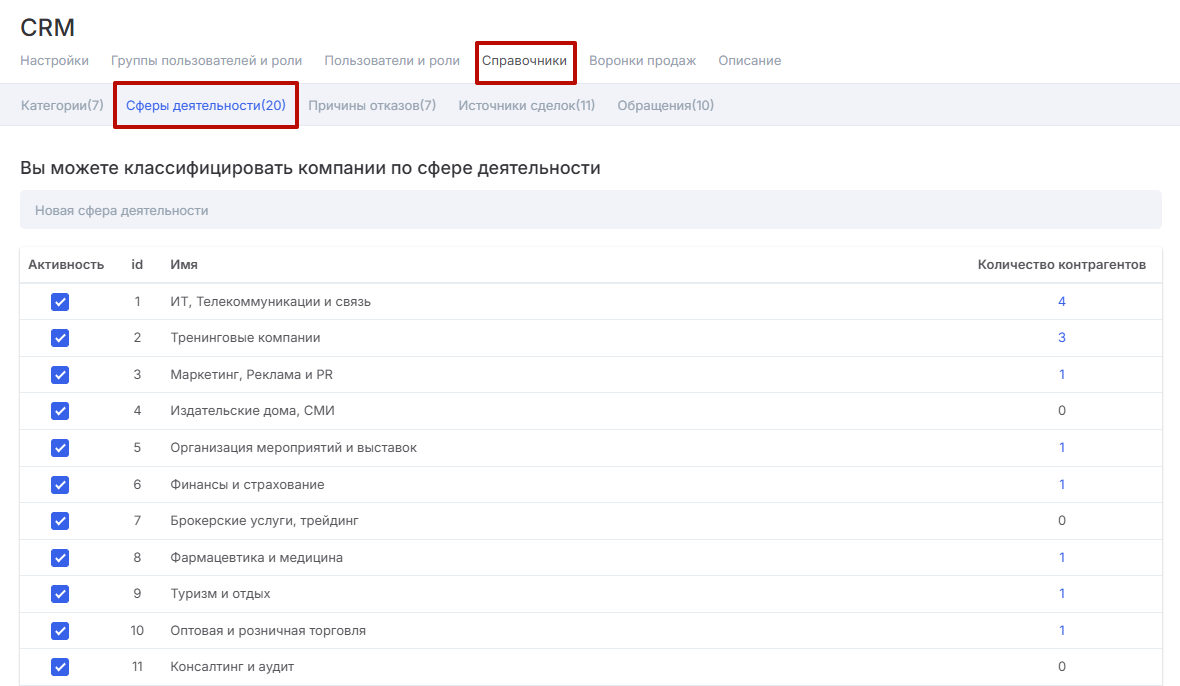Open Причины отказов(7) subtab

[372, 106]
